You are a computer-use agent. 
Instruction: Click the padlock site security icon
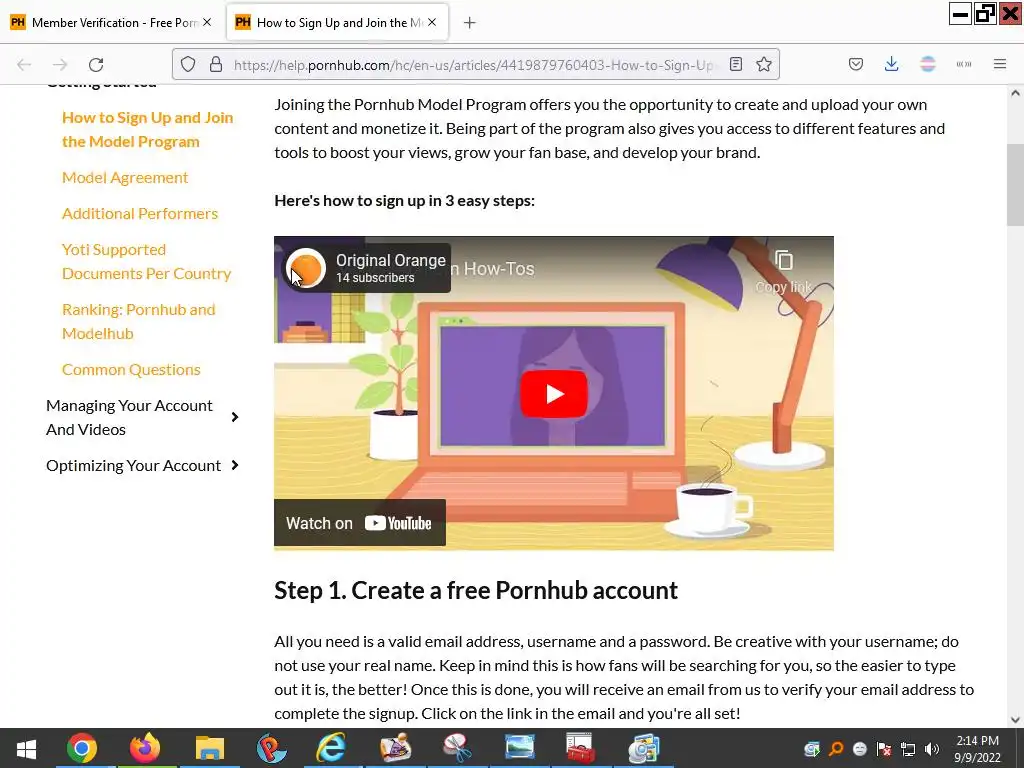216,64
